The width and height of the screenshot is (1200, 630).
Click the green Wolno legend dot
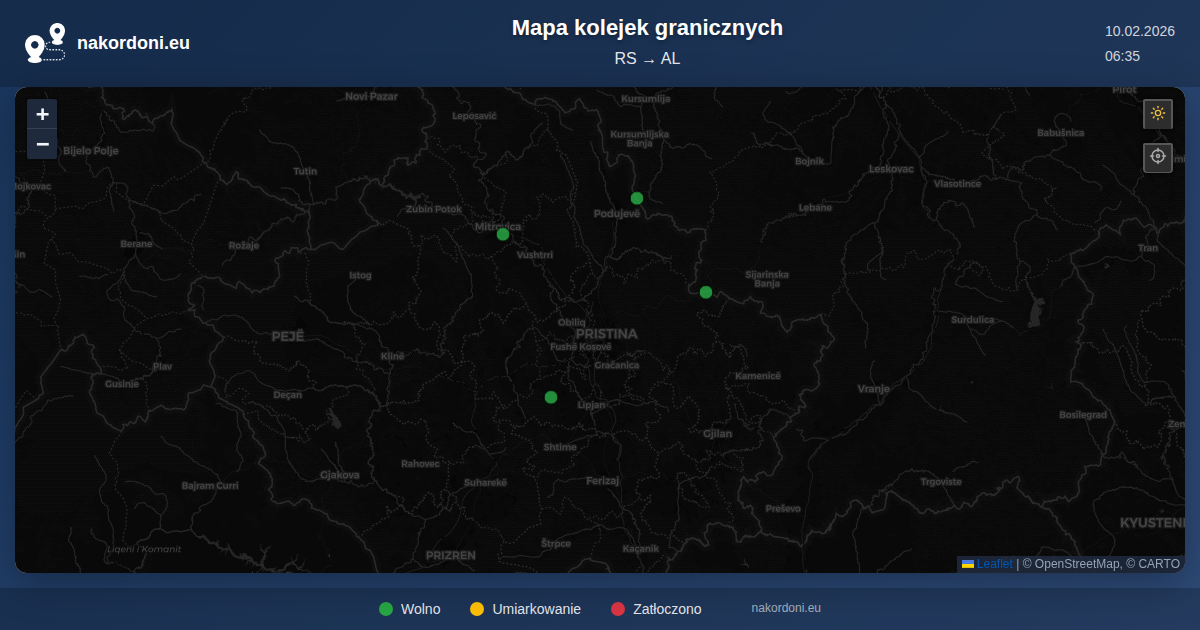(386, 609)
